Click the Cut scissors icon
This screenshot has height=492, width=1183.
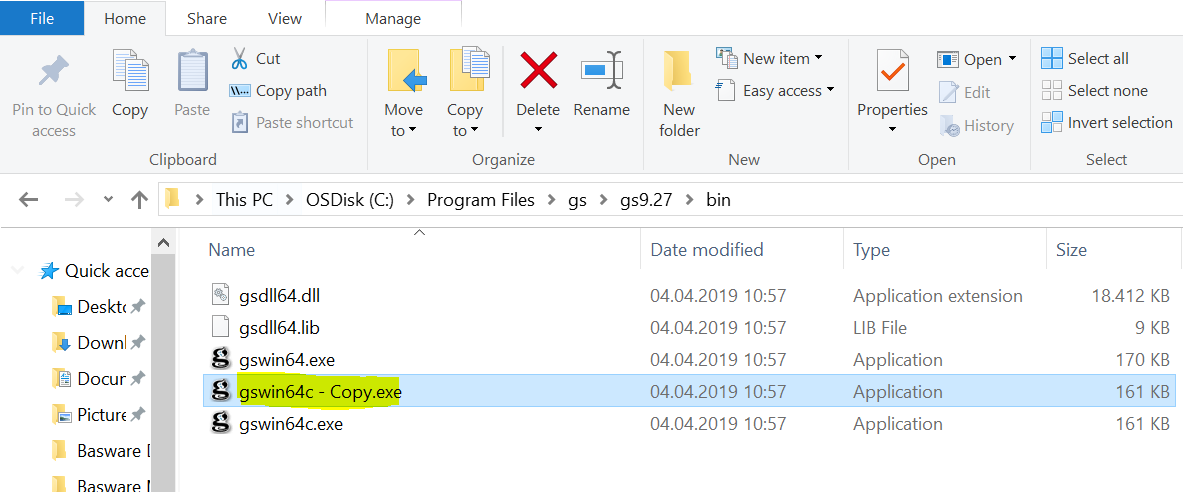click(240, 58)
